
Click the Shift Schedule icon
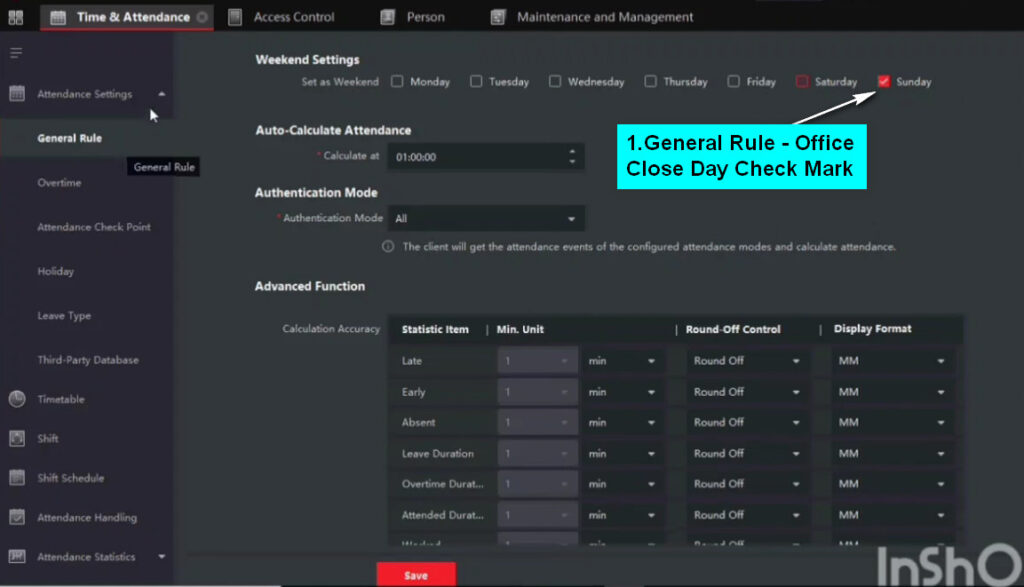point(17,478)
